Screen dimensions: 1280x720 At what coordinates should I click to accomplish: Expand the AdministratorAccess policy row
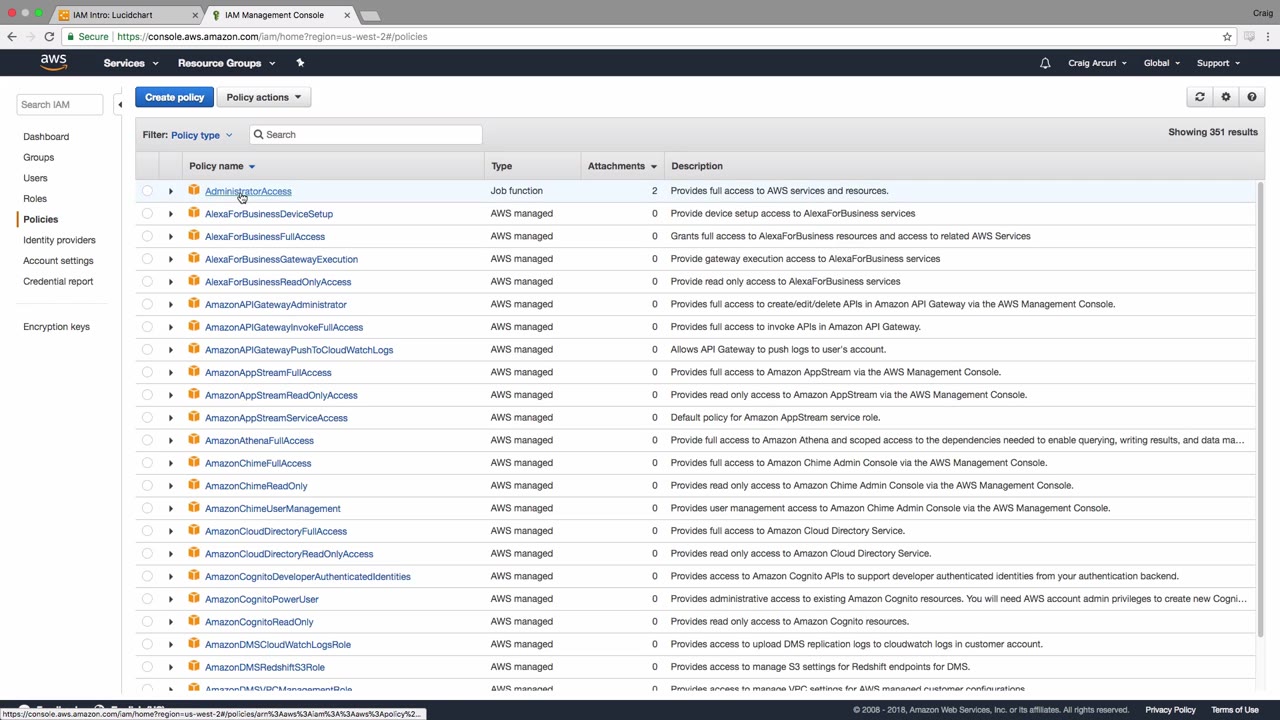(x=170, y=191)
